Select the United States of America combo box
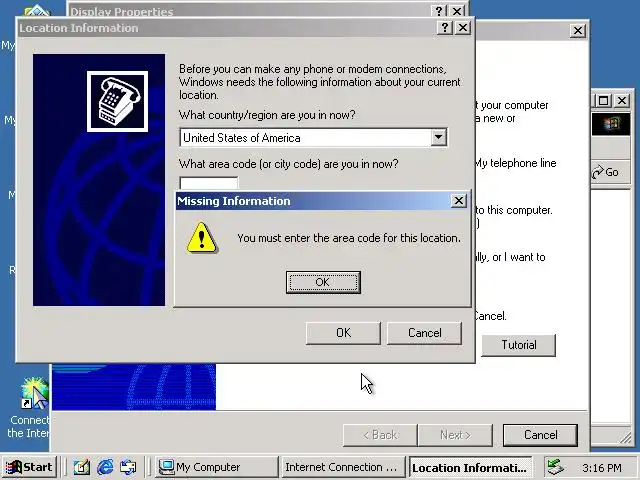640x480 pixels. click(x=313, y=138)
